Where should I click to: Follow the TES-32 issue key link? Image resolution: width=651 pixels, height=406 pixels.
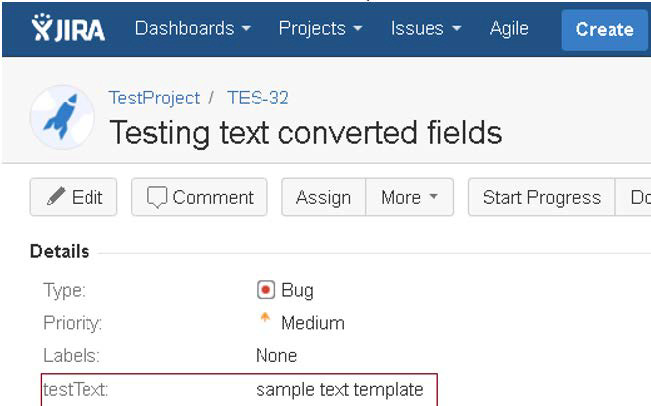tap(258, 98)
